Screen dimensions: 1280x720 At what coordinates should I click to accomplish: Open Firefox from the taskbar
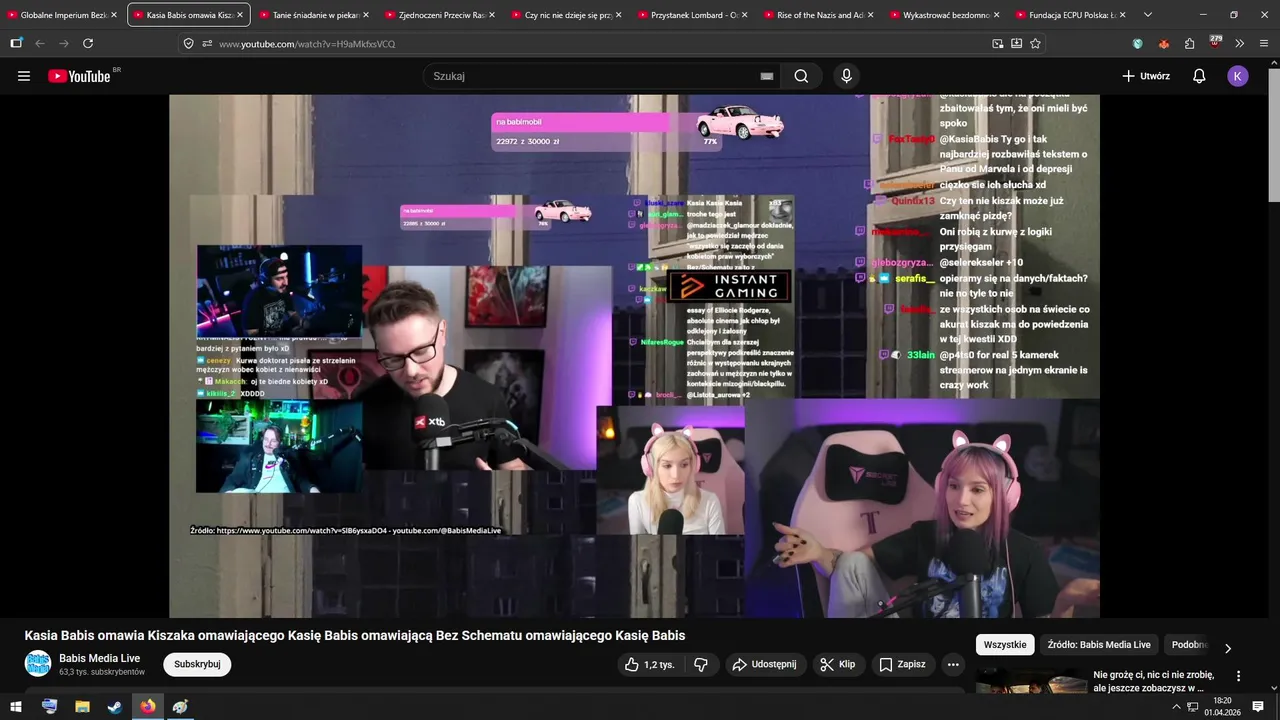pos(148,706)
